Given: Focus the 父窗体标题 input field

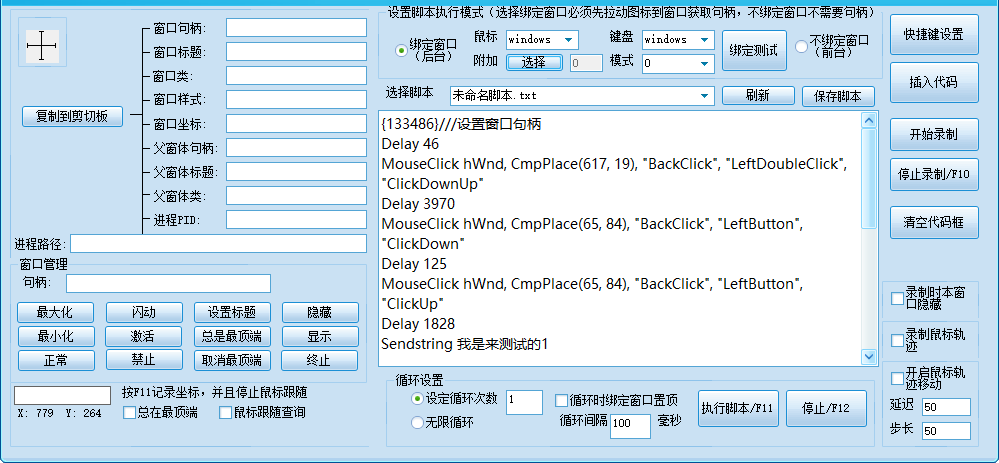Looking at the screenshot, I should (296, 172).
